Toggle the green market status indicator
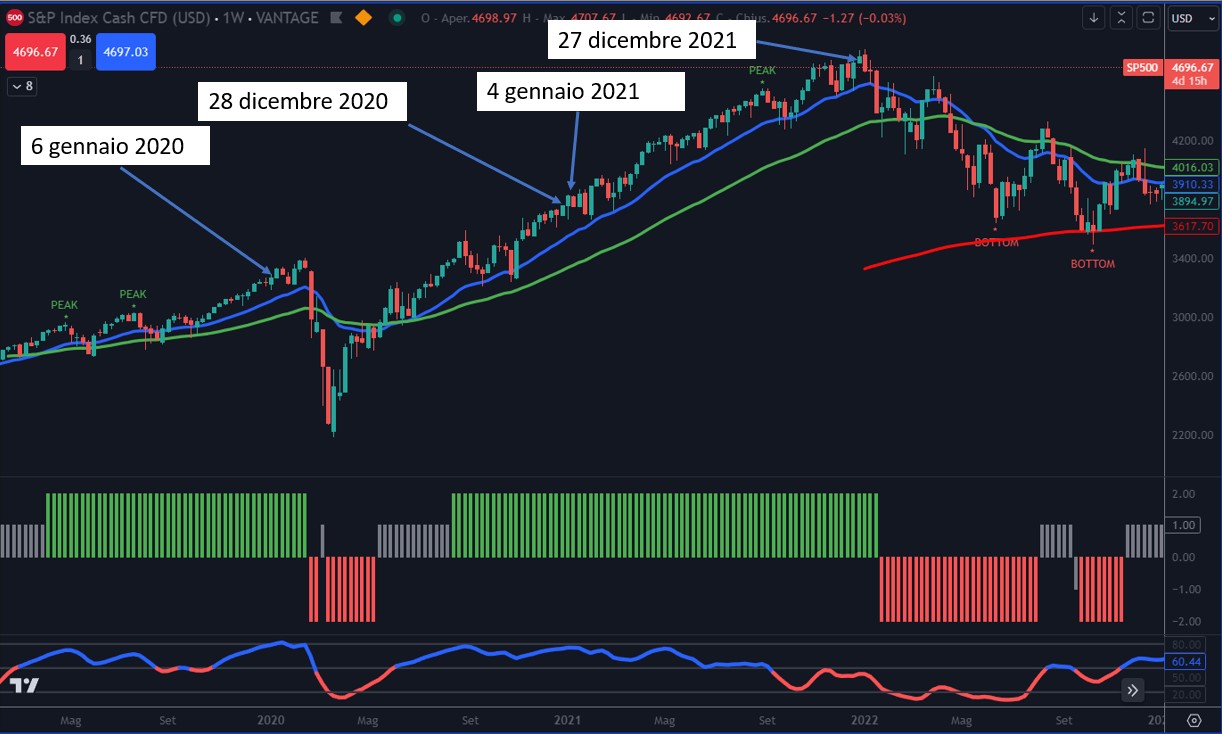The image size is (1222, 734). pos(398,18)
